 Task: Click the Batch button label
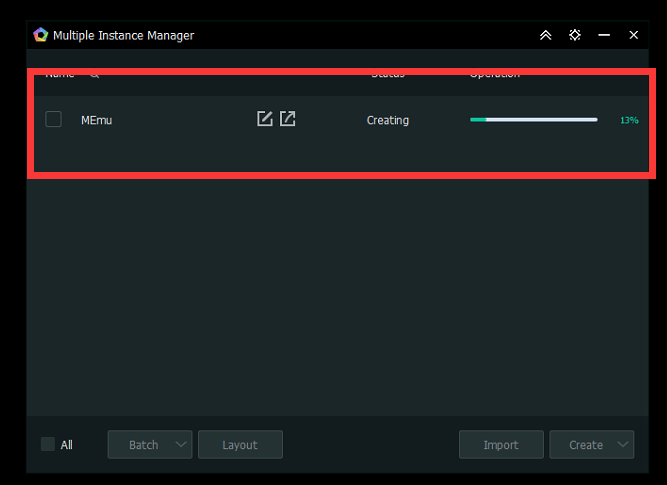pyautogui.click(x=142, y=445)
